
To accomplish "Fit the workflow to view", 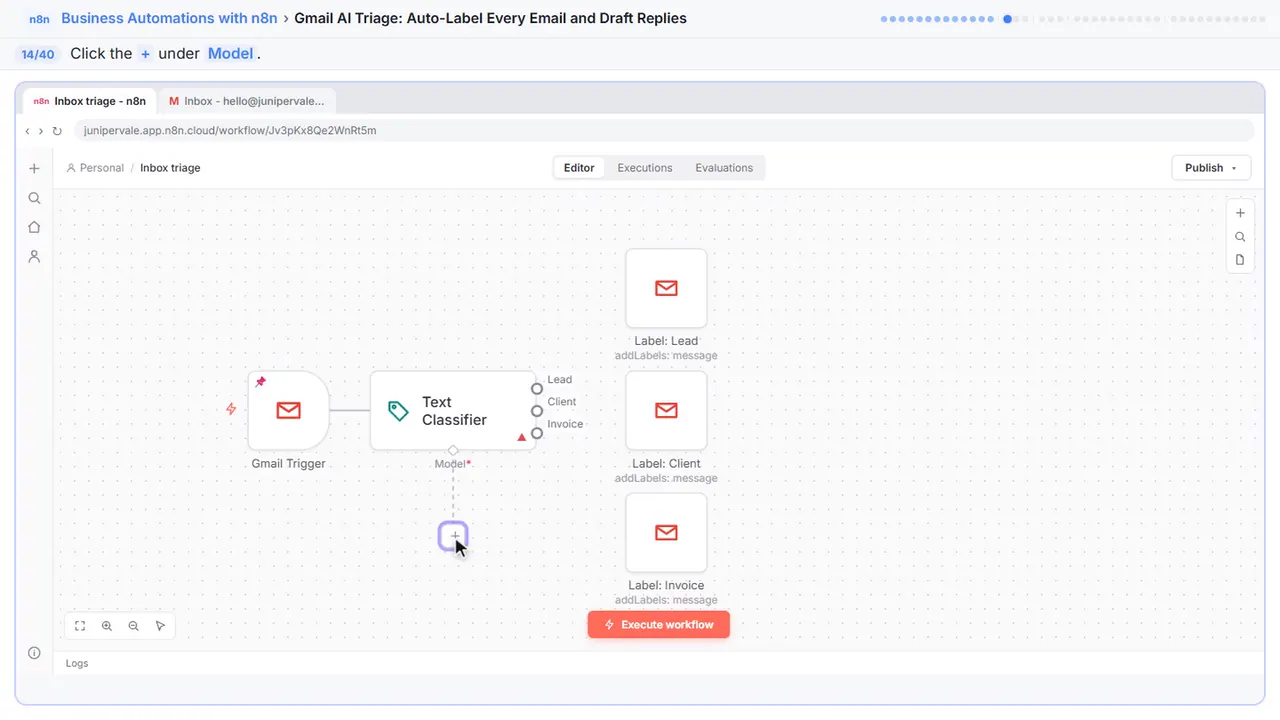I will pos(80,626).
